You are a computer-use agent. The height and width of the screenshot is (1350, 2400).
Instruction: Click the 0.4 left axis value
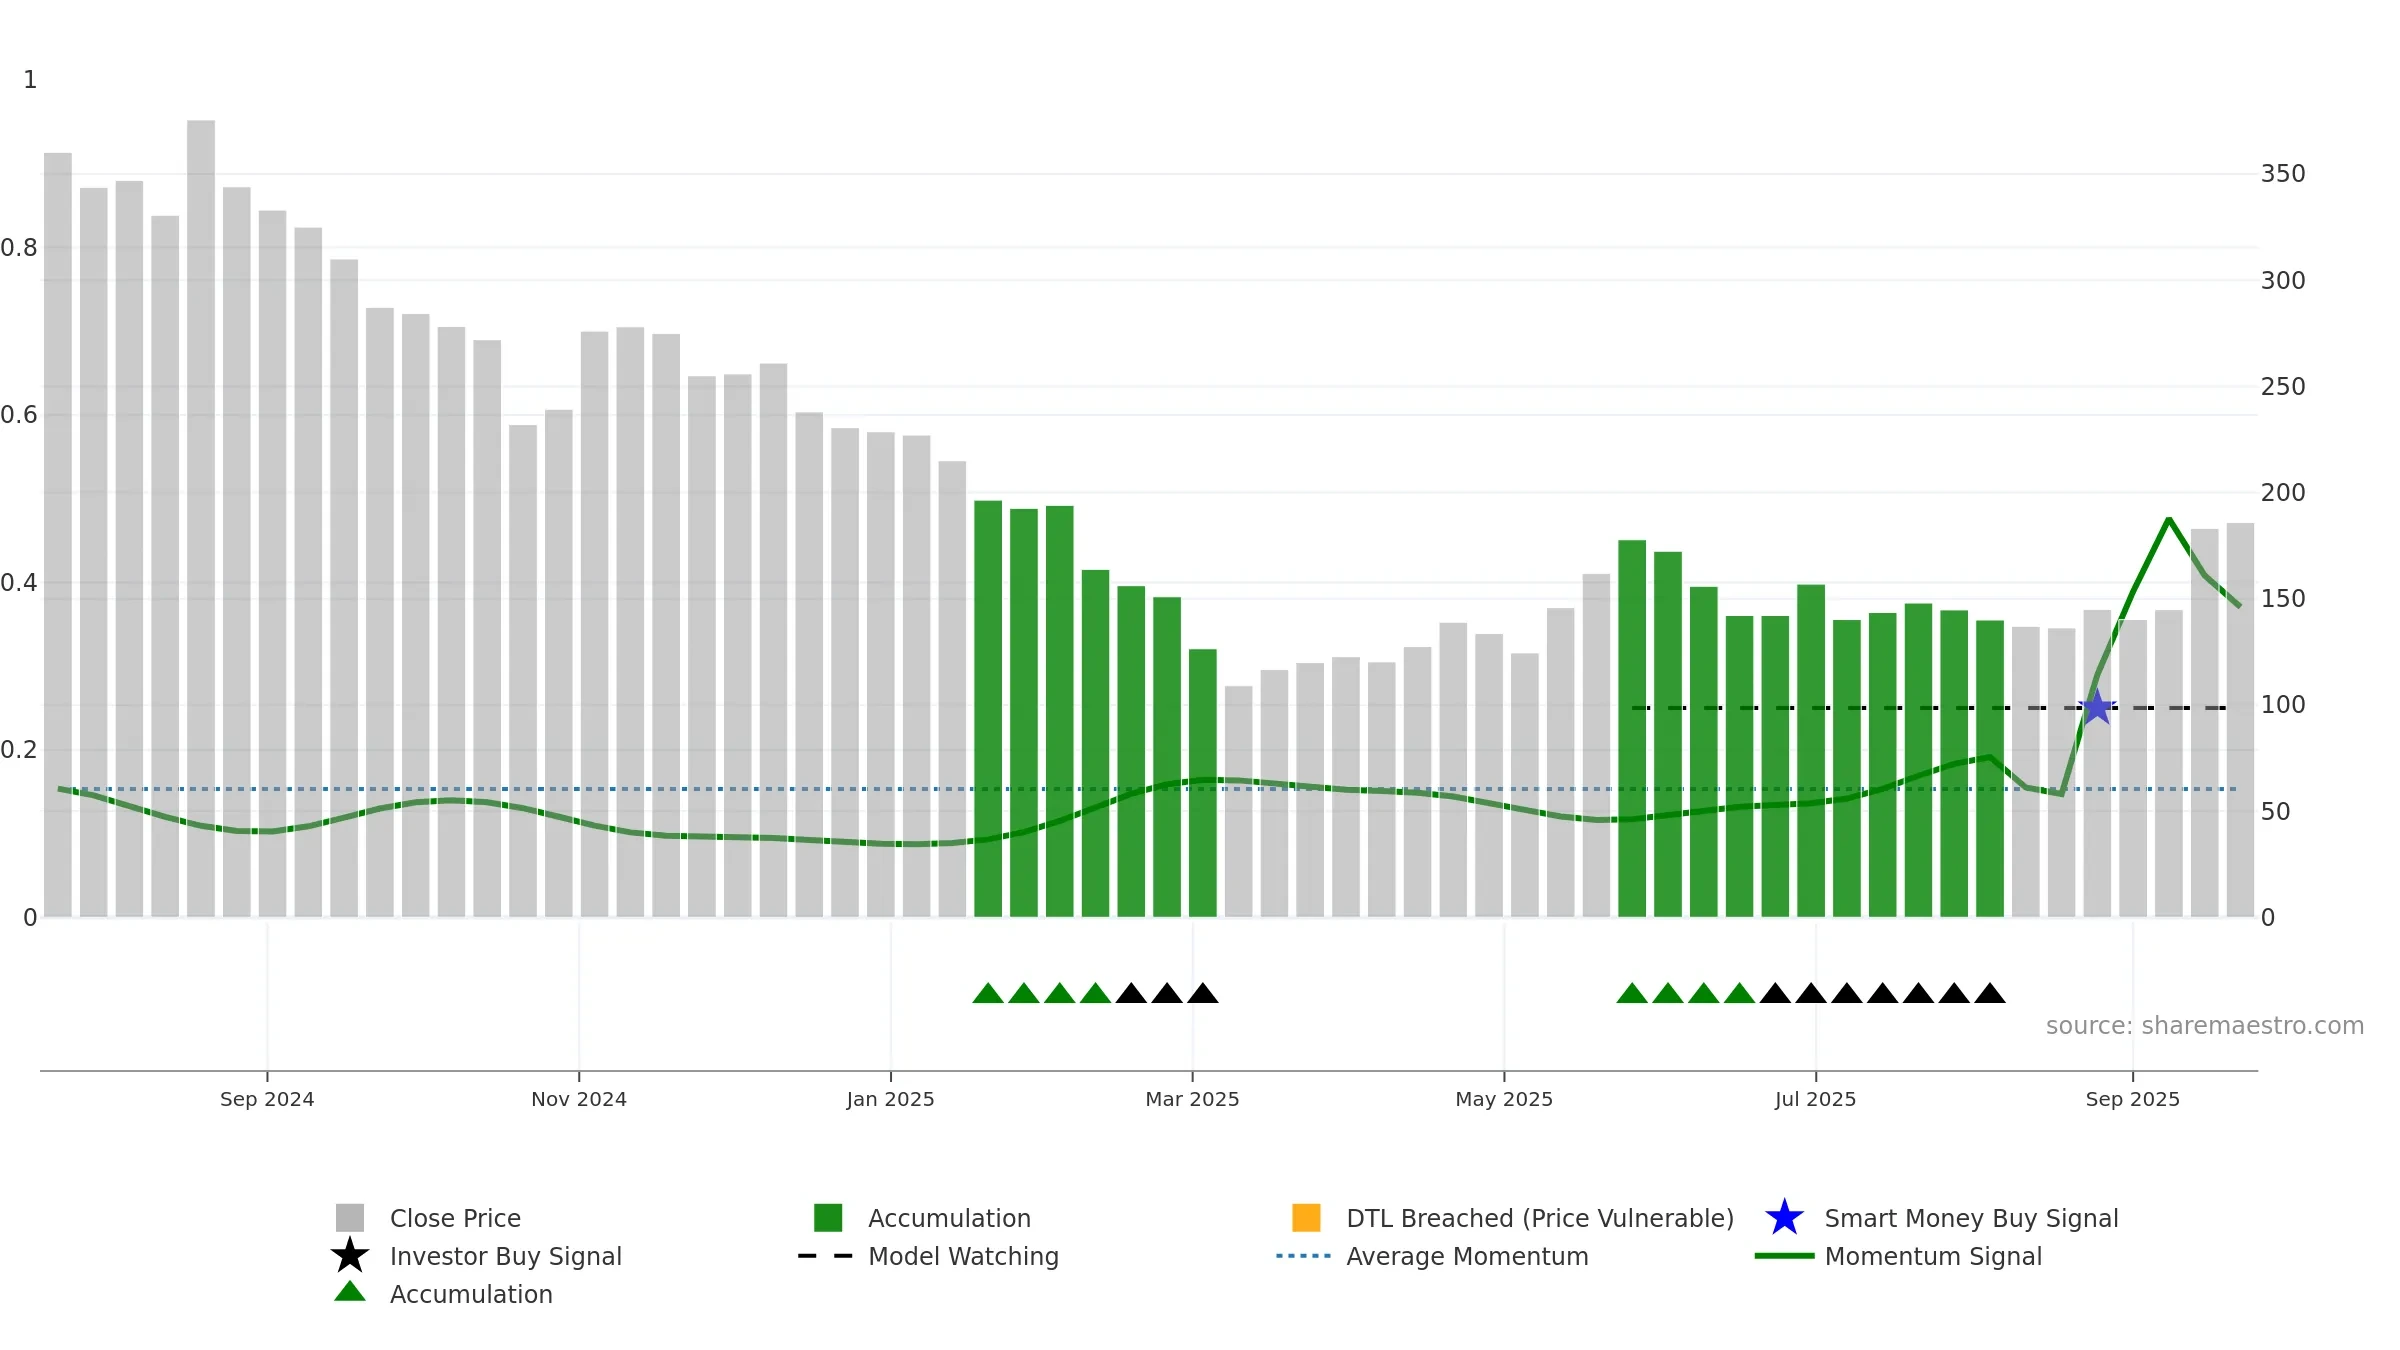pos(19,583)
